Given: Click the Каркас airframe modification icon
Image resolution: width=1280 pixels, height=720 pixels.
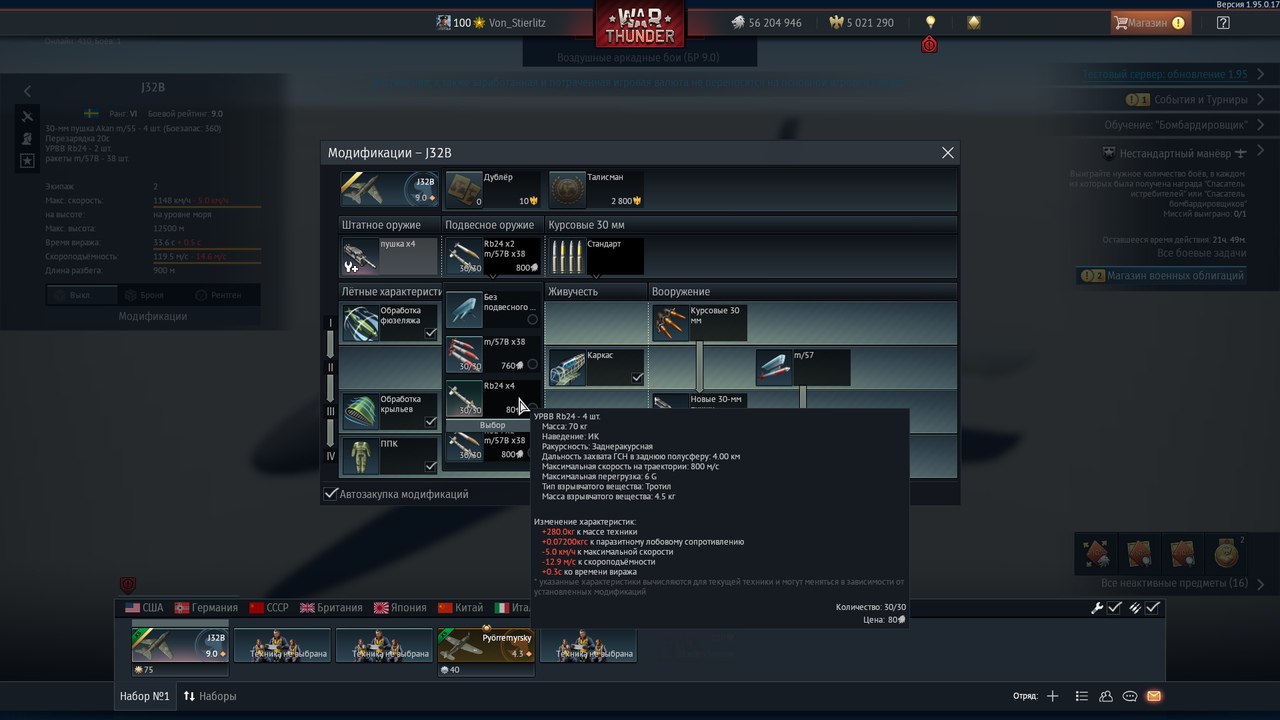Looking at the screenshot, I should (567, 367).
